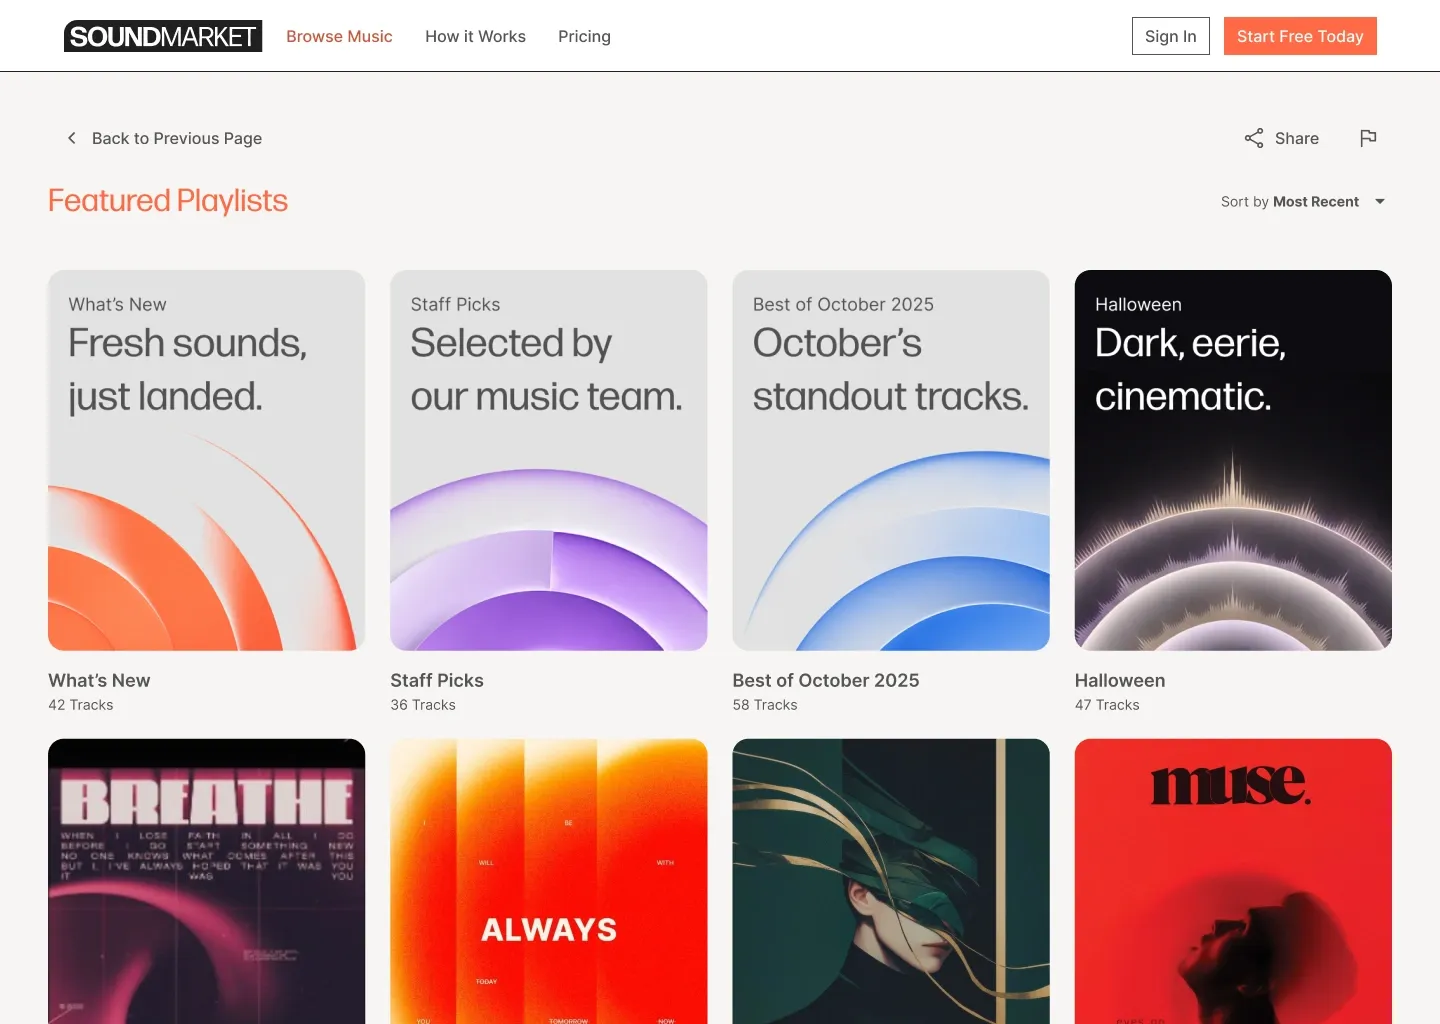Follow Back to Previous Page link

click(x=177, y=138)
